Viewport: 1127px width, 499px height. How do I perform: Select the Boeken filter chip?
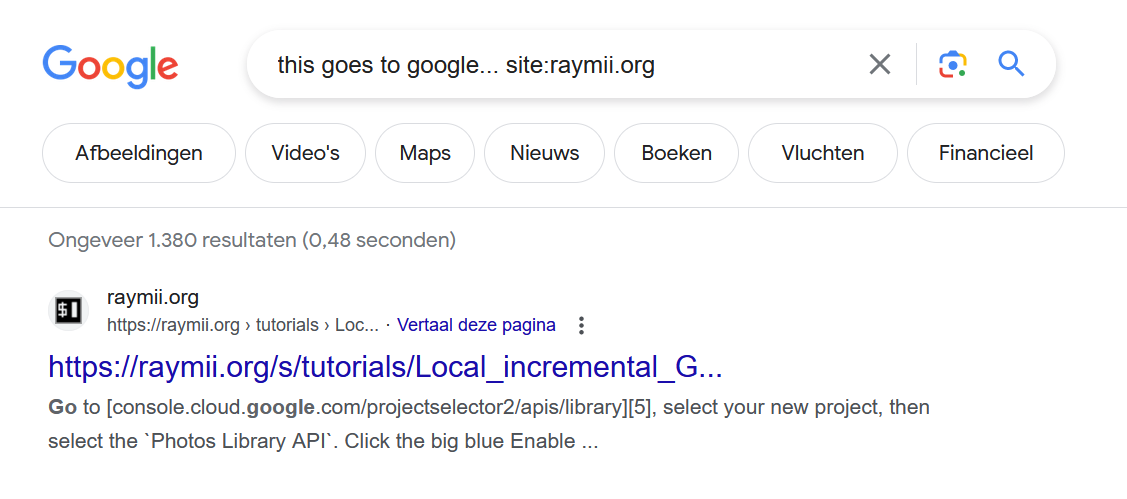point(676,153)
